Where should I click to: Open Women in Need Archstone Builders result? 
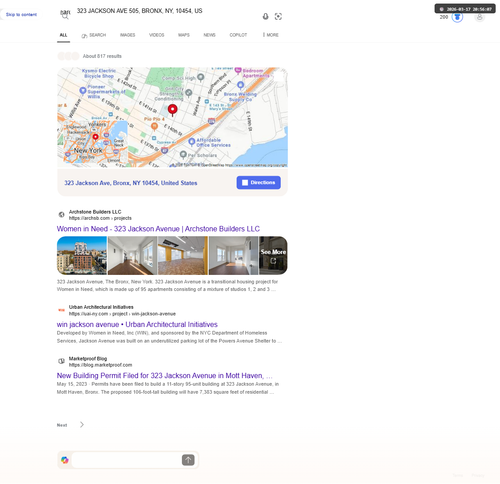(x=158, y=229)
